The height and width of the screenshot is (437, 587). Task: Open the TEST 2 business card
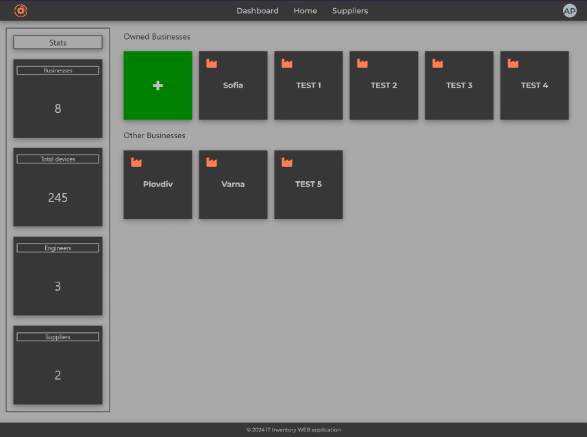click(x=384, y=86)
